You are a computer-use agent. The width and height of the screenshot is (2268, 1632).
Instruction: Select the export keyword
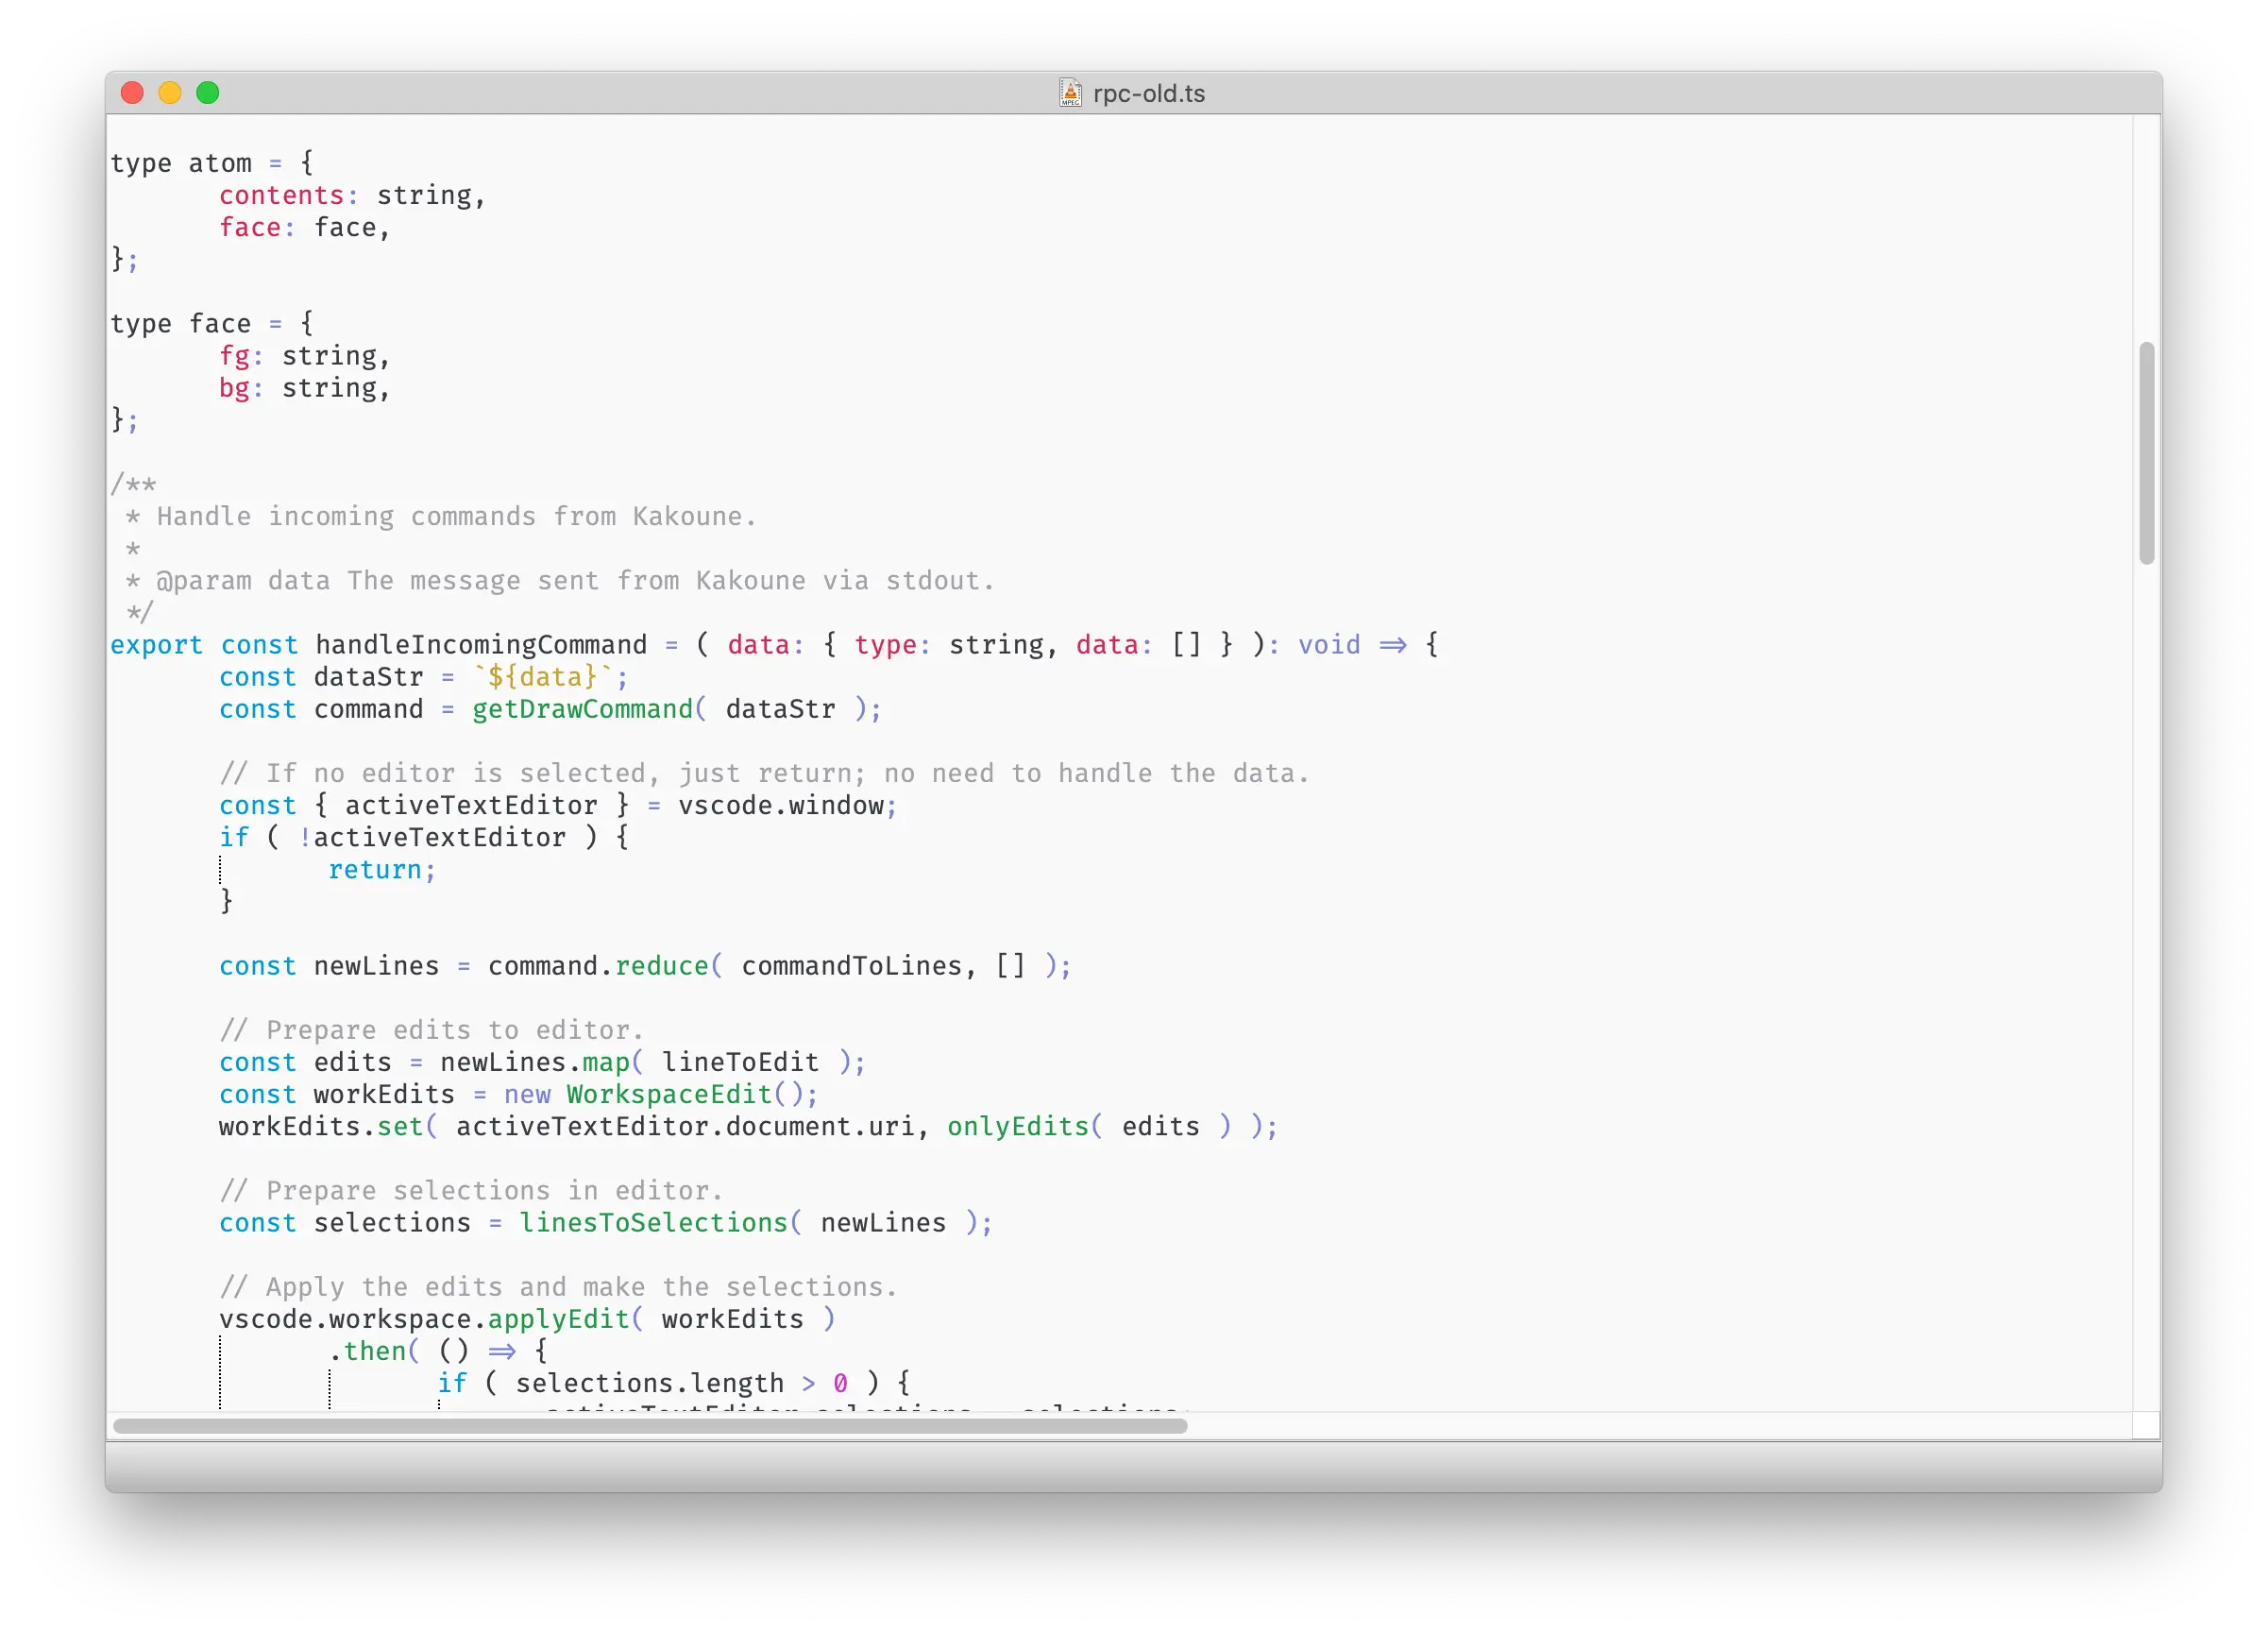157,645
